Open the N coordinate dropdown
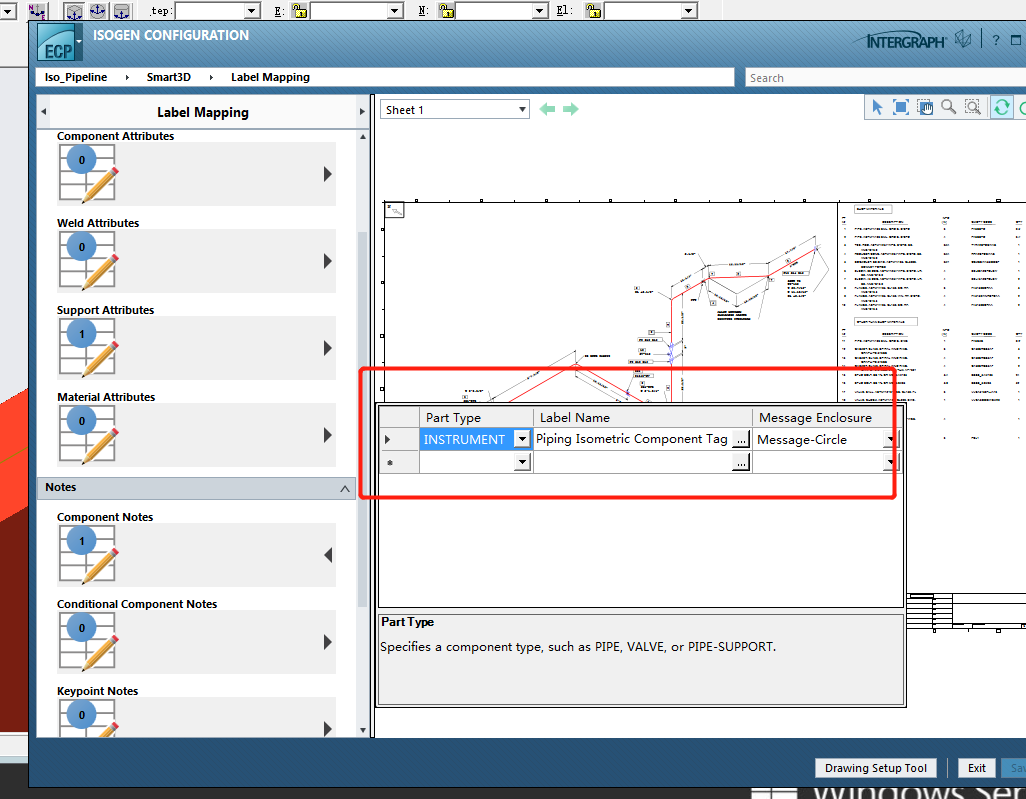Viewport: 1026px width, 799px height. point(540,10)
